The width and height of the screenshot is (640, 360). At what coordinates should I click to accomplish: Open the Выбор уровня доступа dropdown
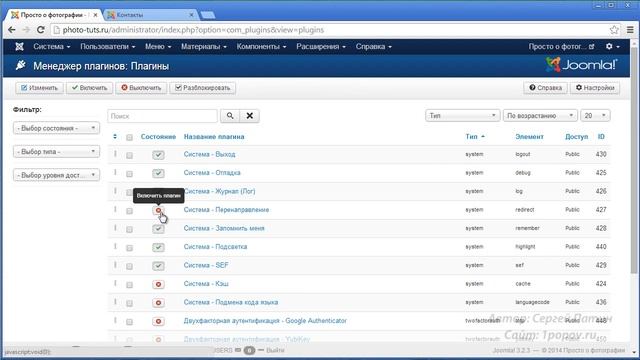56,175
